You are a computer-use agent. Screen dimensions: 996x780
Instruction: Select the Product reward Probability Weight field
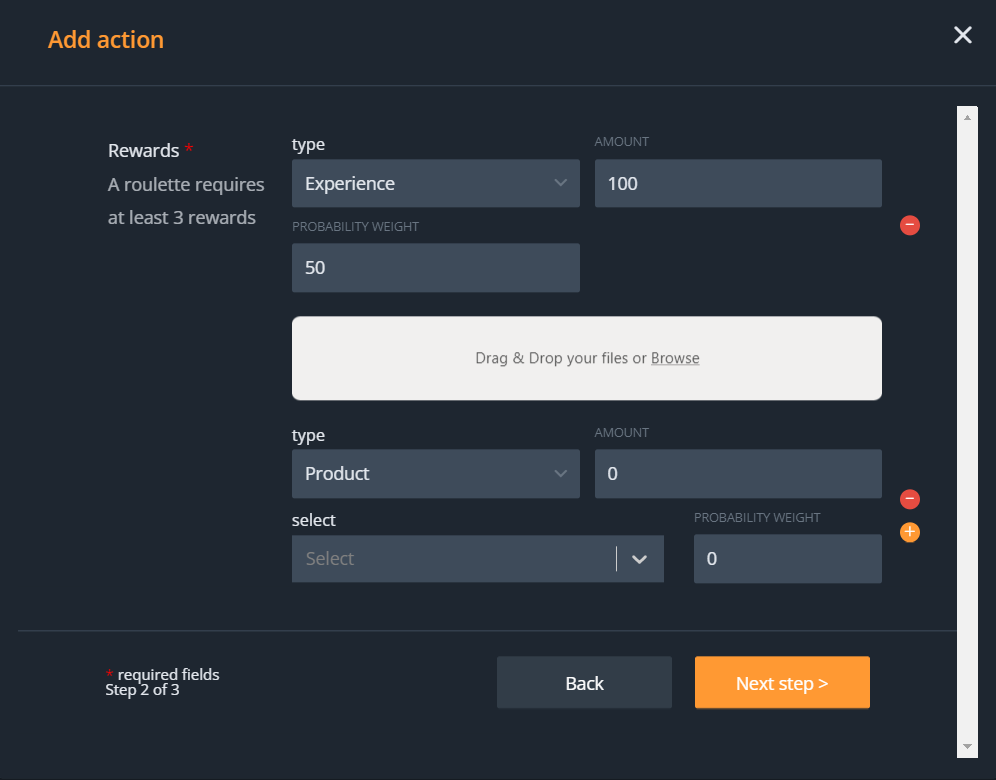787,559
